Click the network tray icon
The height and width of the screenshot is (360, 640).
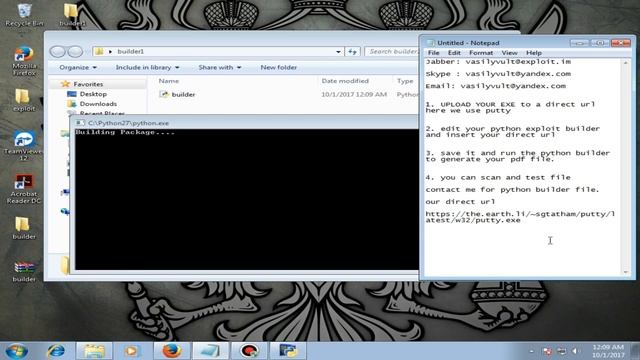(562, 351)
